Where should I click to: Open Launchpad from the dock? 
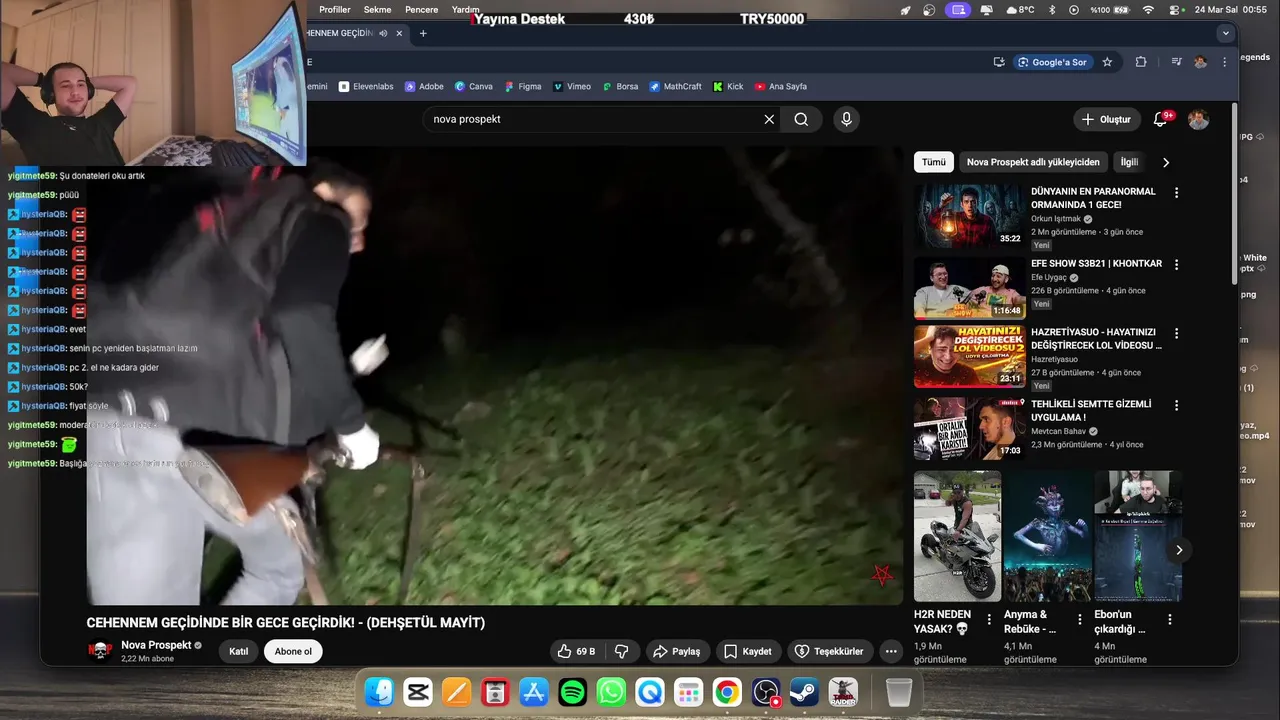coord(688,691)
